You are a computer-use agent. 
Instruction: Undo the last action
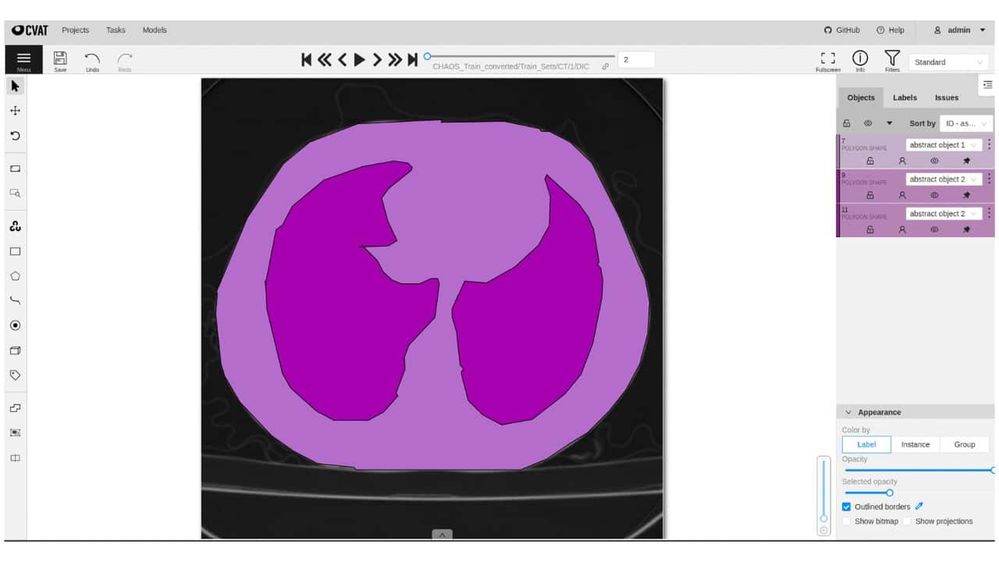click(x=92, y=61)
